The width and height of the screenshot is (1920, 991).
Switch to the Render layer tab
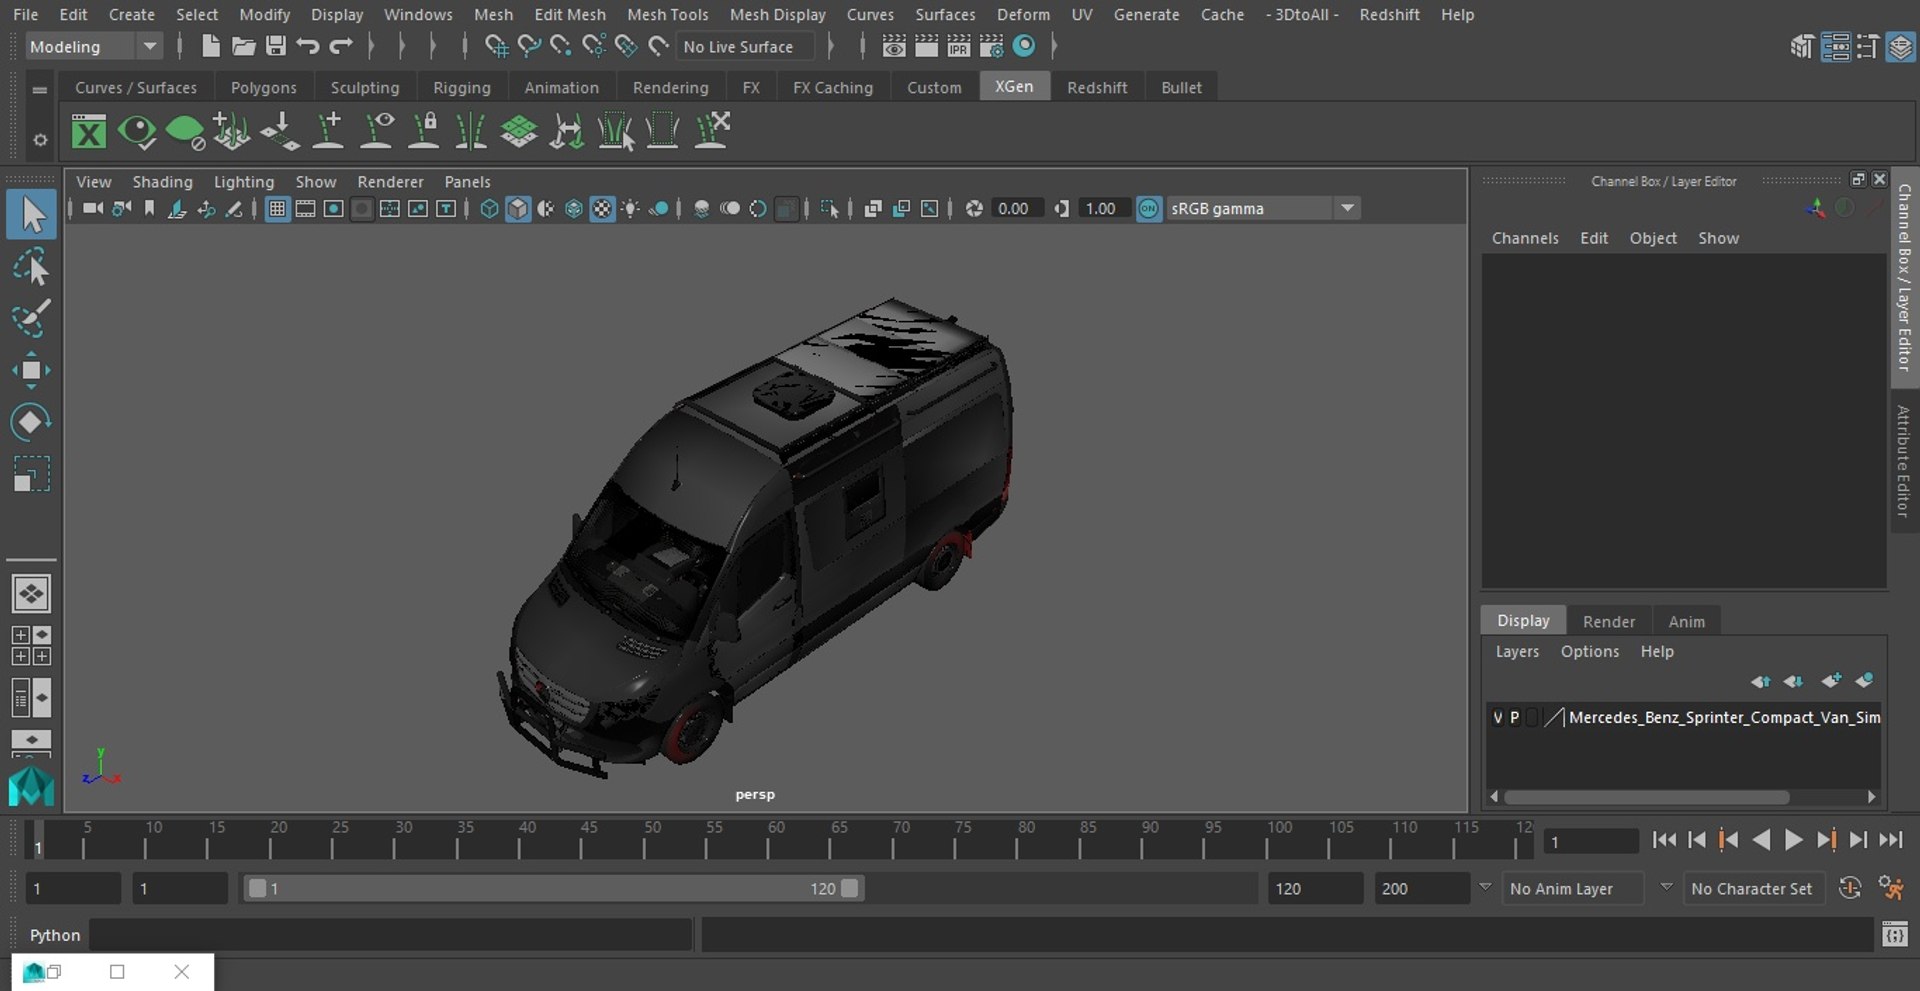(1608, 621)
